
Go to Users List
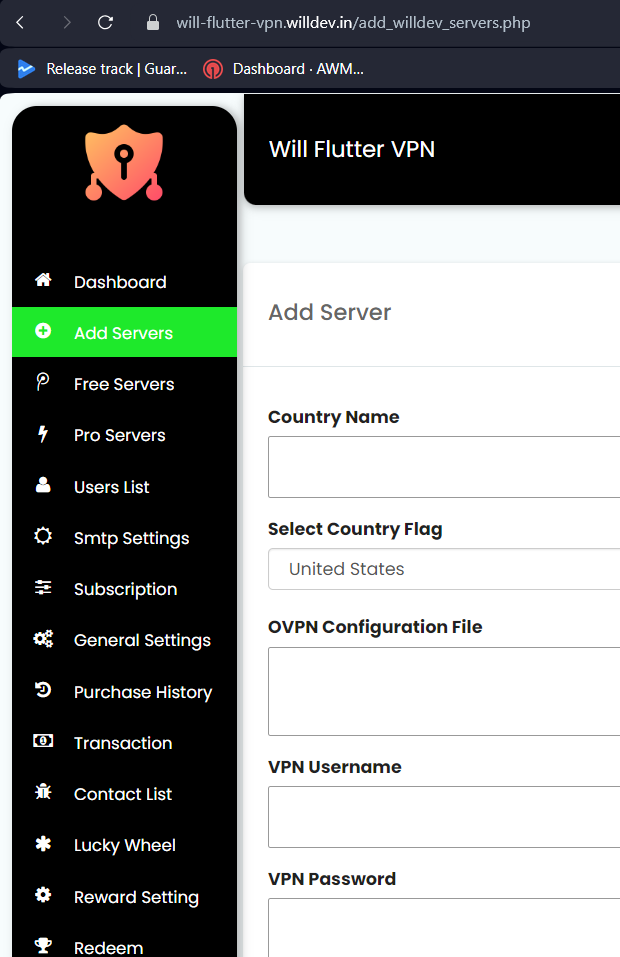click(x=124, y=486)
